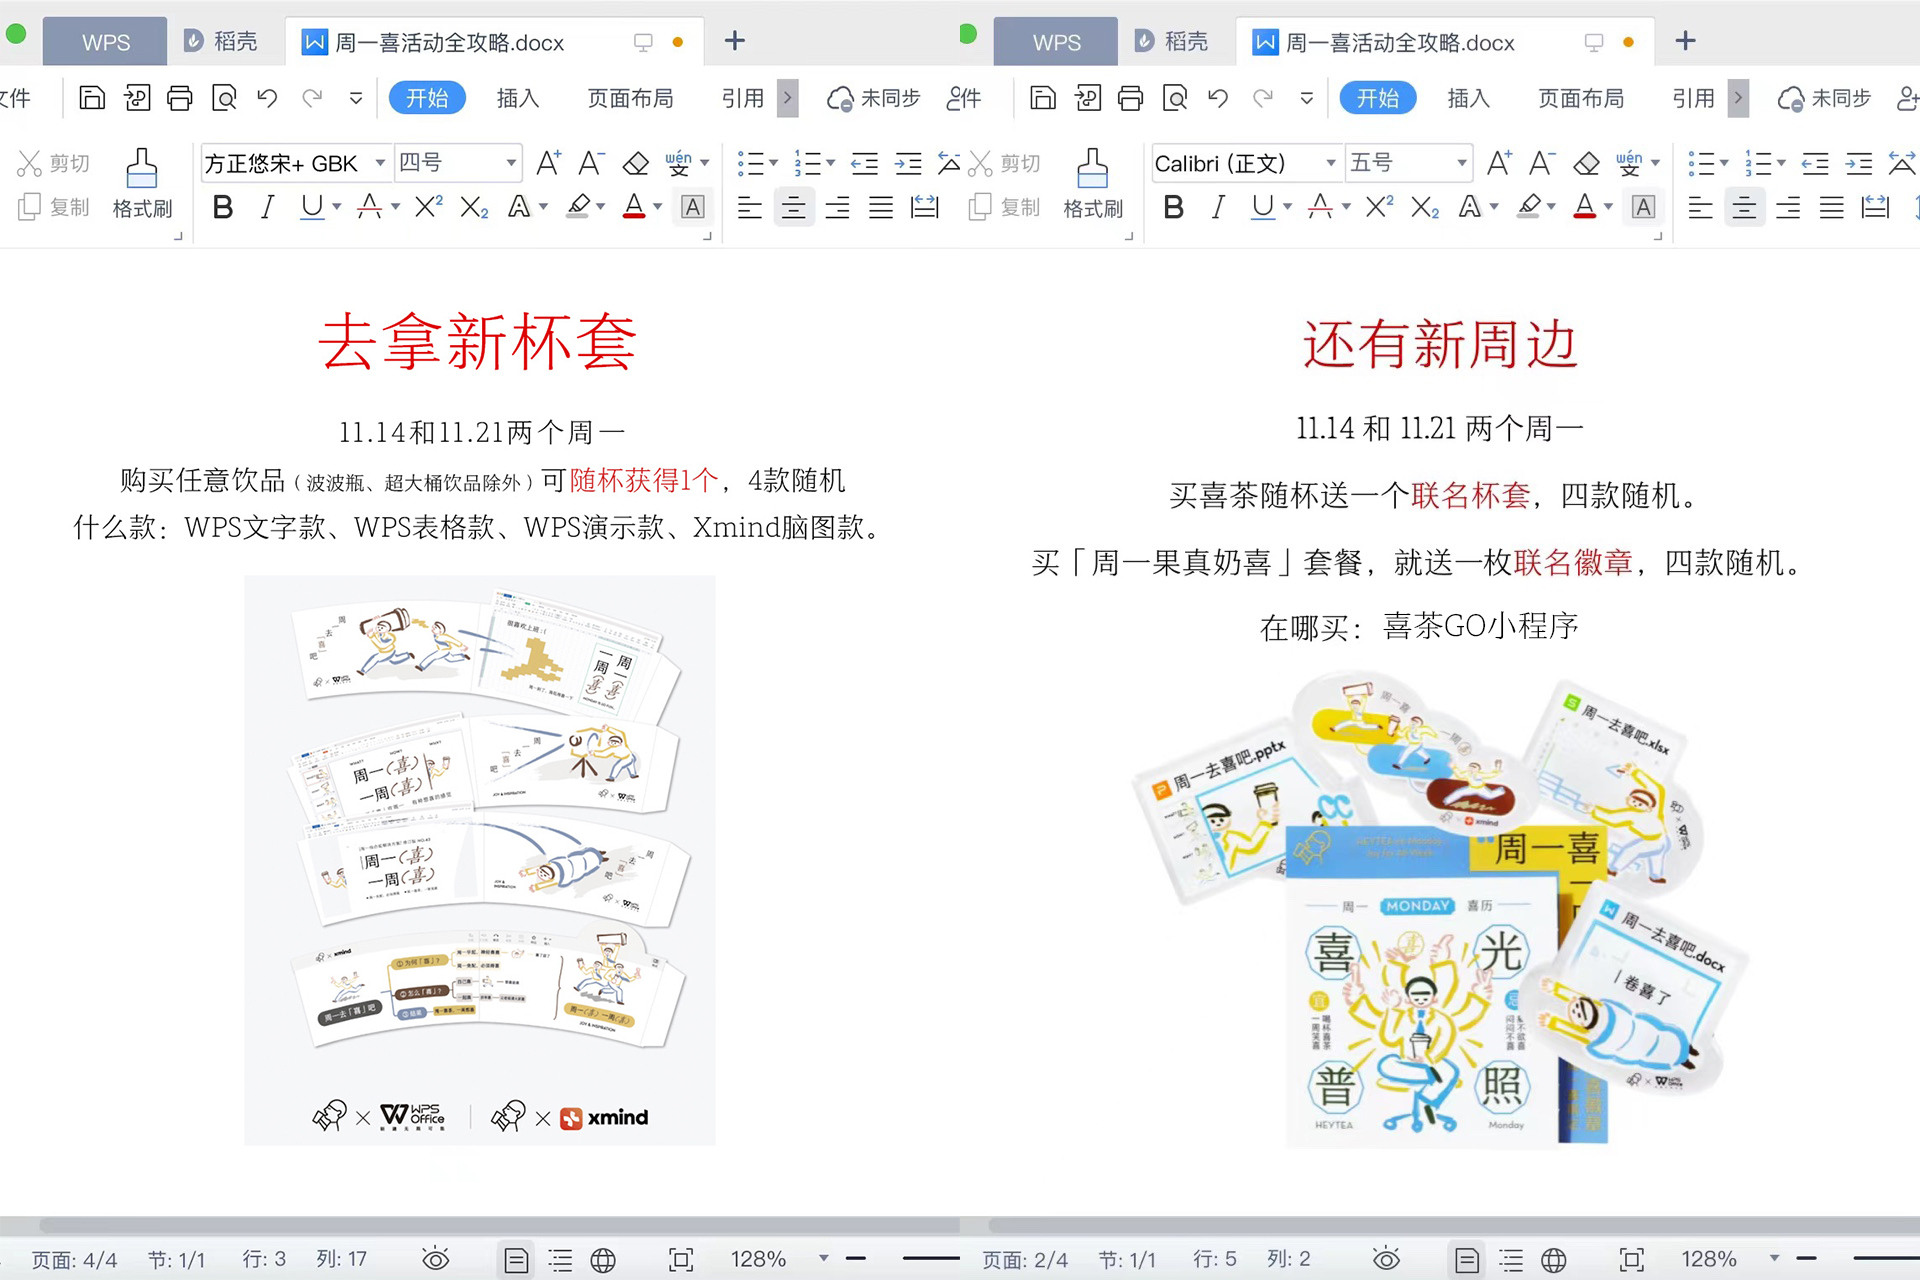
Task: Toggle Italic in right window
Action: (1218, 207)
